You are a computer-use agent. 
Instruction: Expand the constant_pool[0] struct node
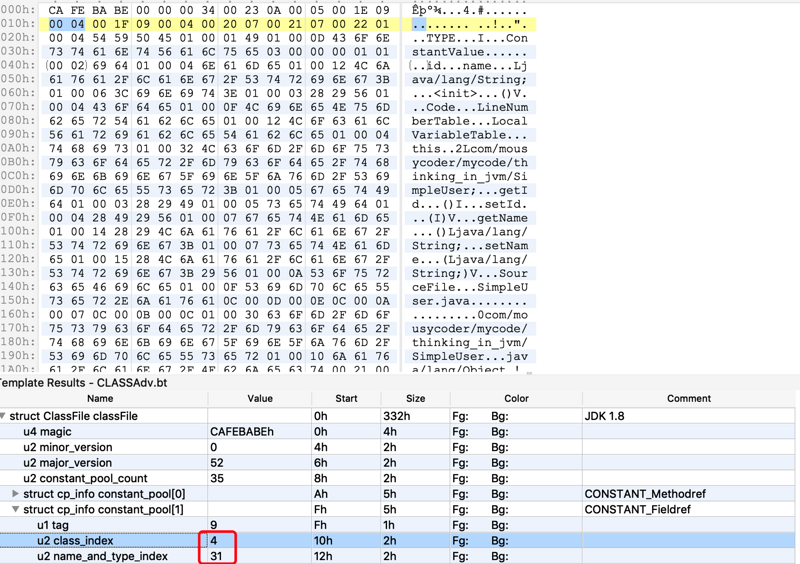pyautogui.click(x=15, y=494)
